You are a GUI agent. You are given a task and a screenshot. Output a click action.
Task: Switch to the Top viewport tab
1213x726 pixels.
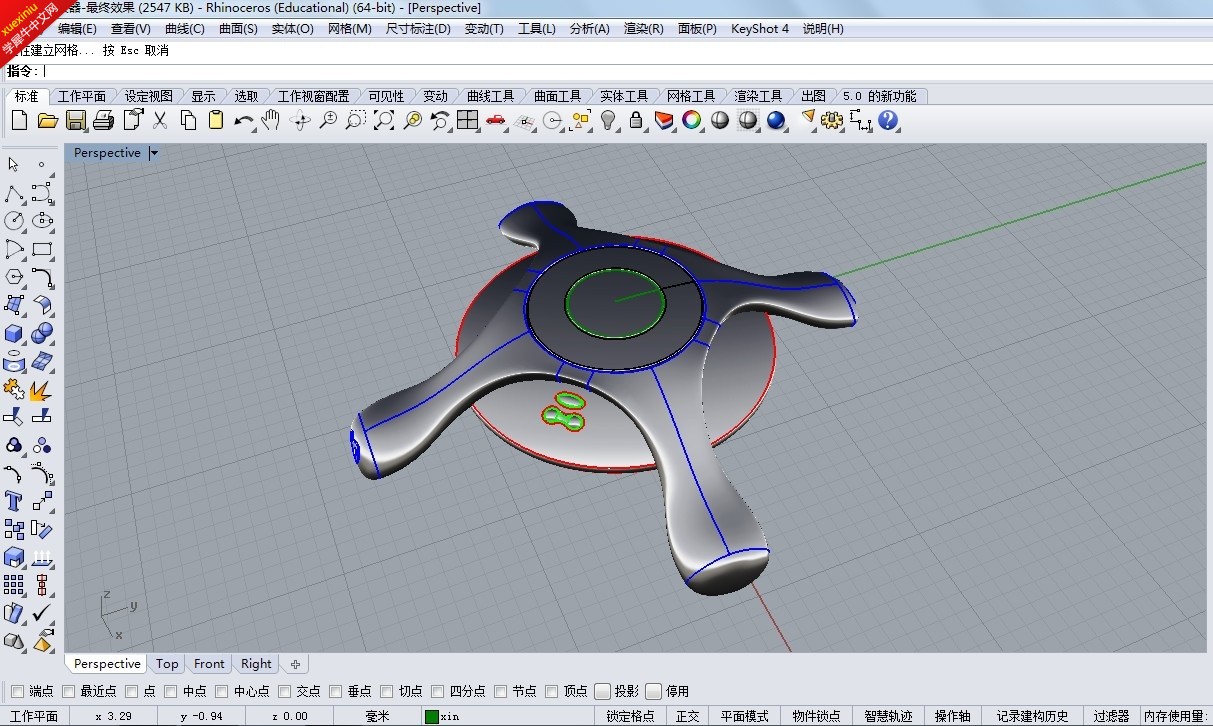tap(167, 664)
